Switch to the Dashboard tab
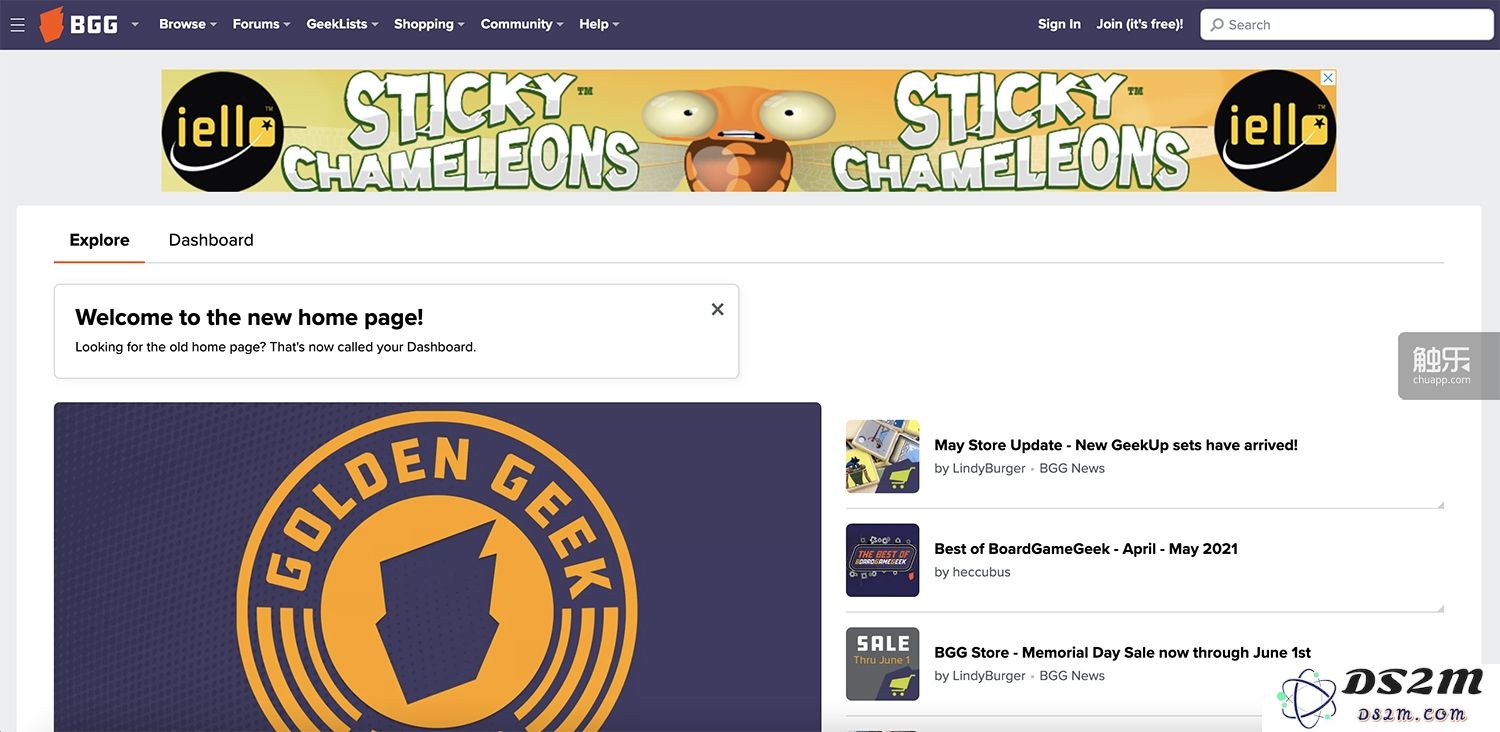Image resolution: width=1500 pixels, height=732 pixels. [x=211, y=240]
